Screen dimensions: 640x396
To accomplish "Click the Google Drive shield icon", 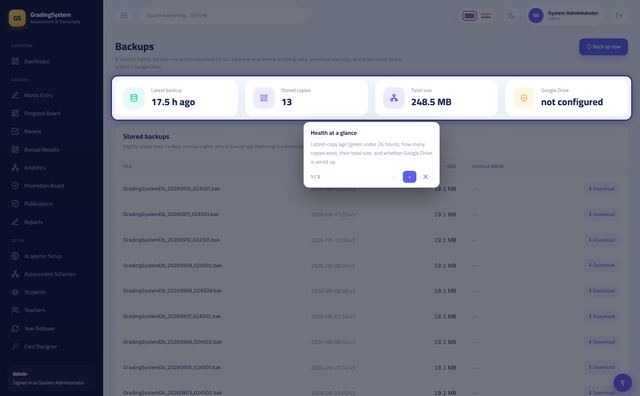I will [524, 98].
